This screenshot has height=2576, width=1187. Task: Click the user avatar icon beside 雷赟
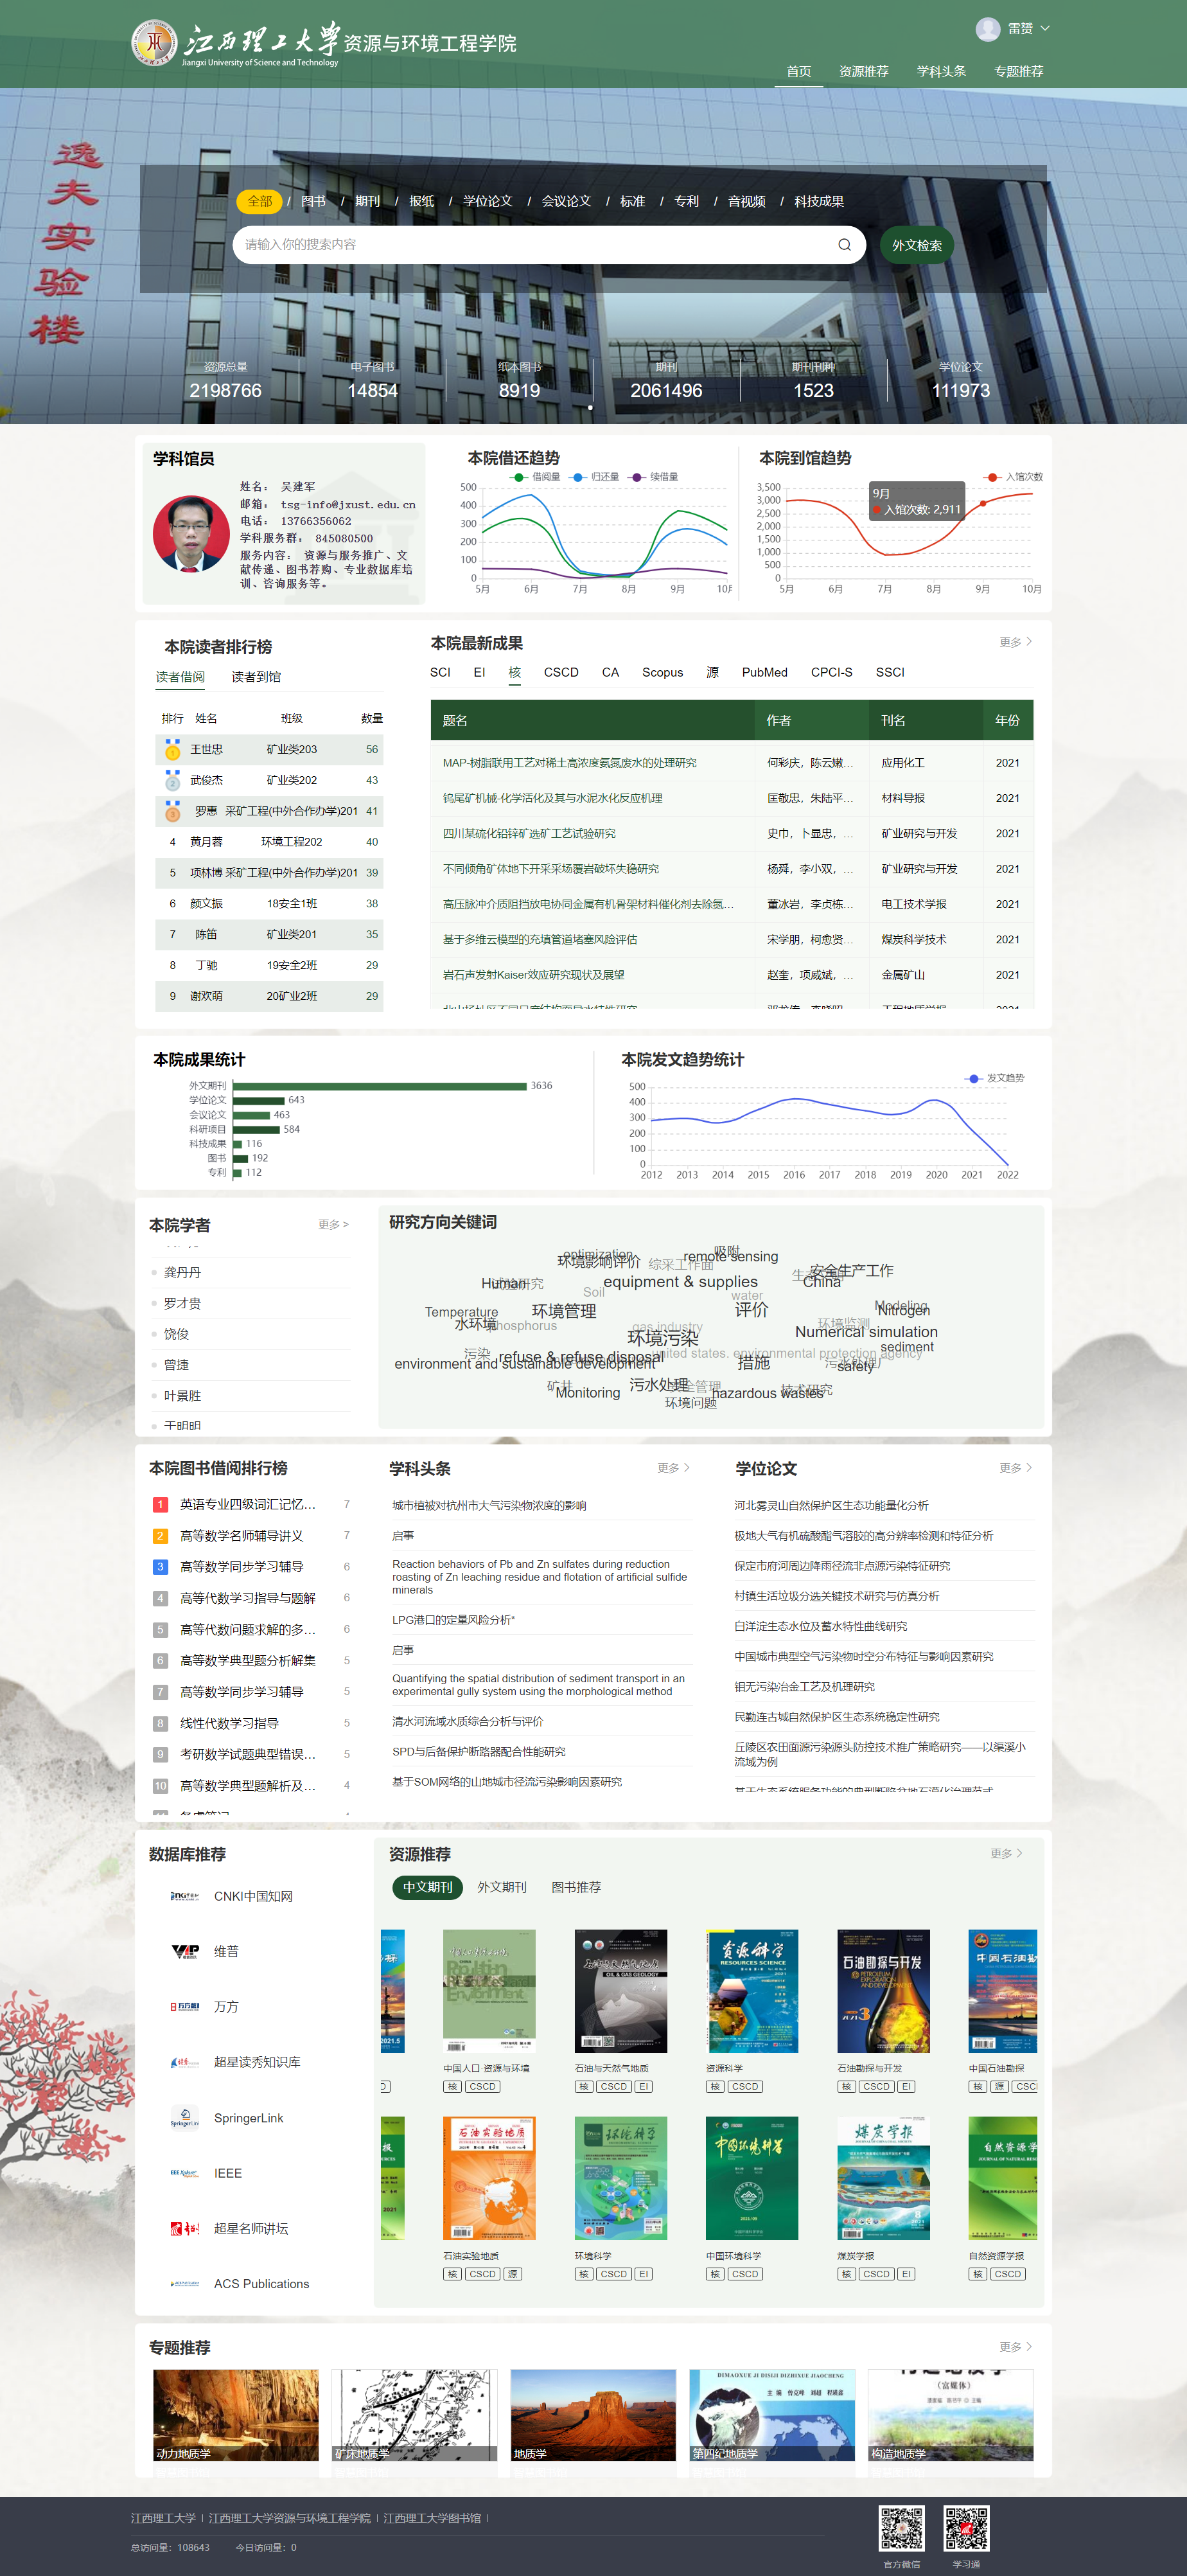coord(987,29)
